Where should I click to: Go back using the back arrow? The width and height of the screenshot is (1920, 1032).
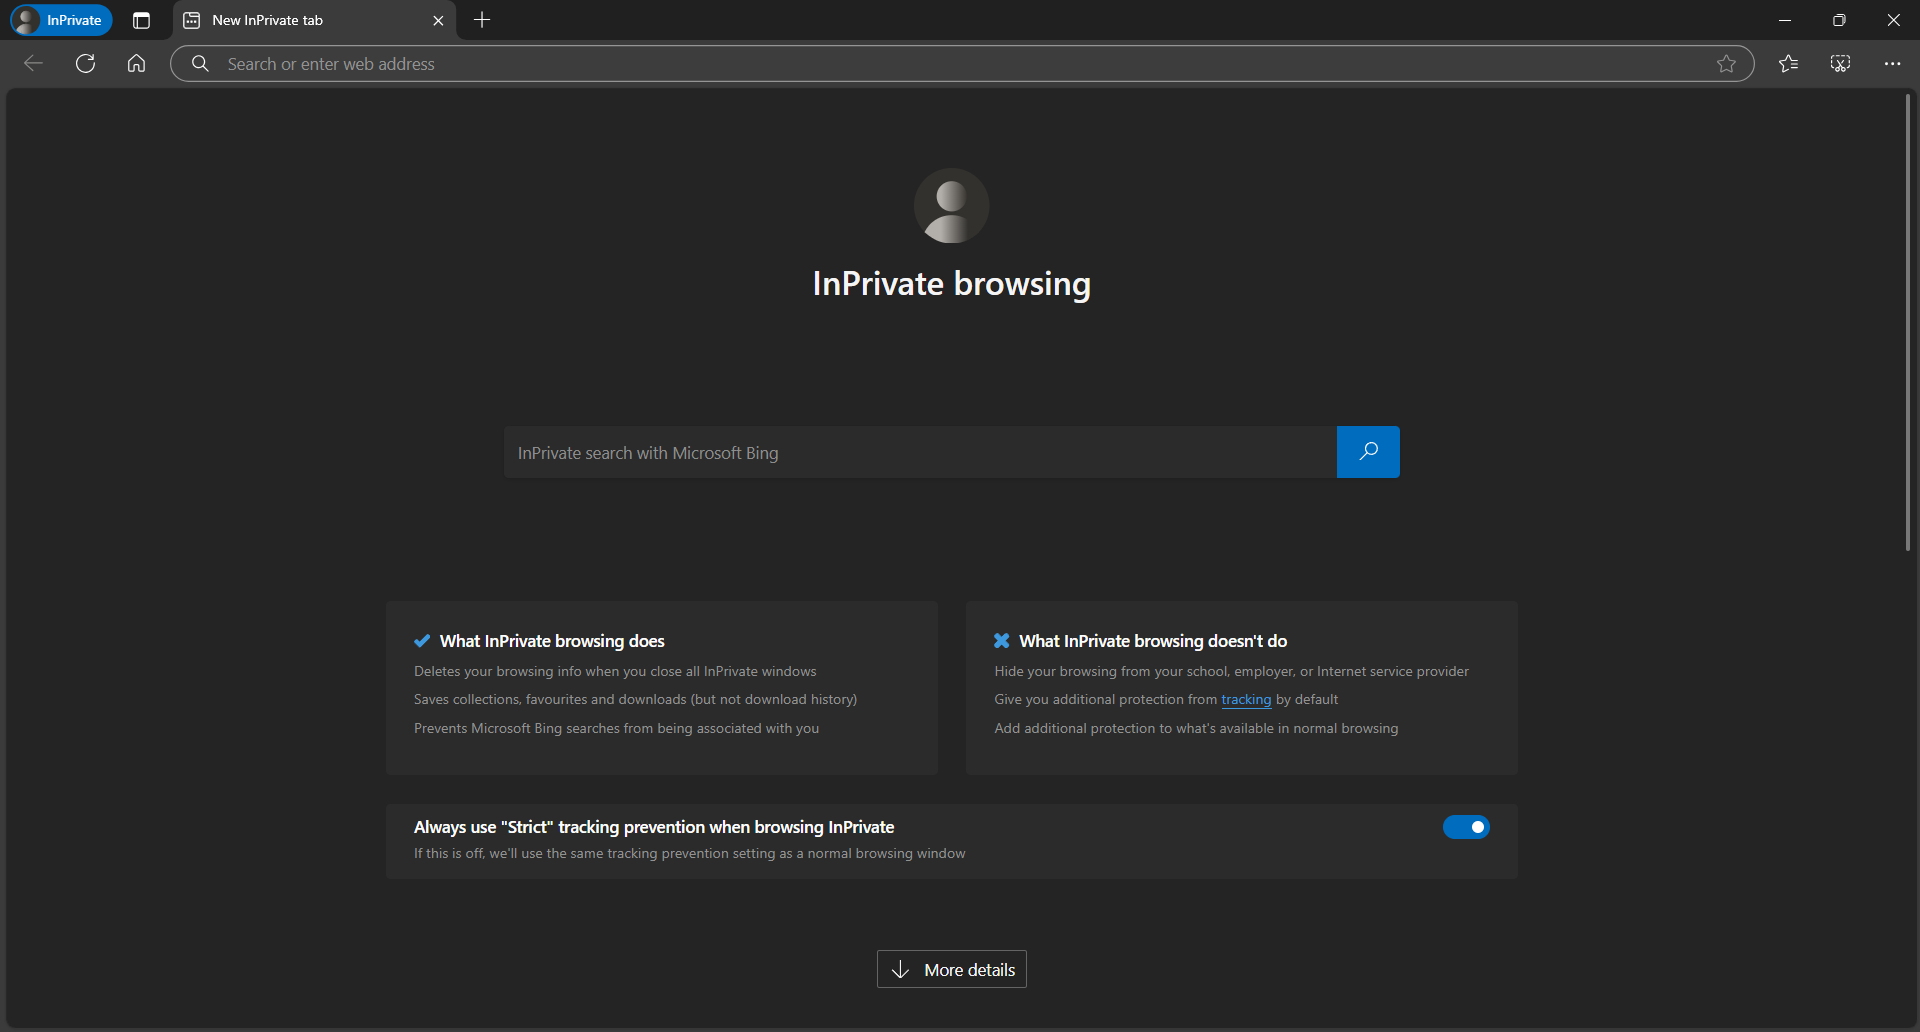click(33, 64)
